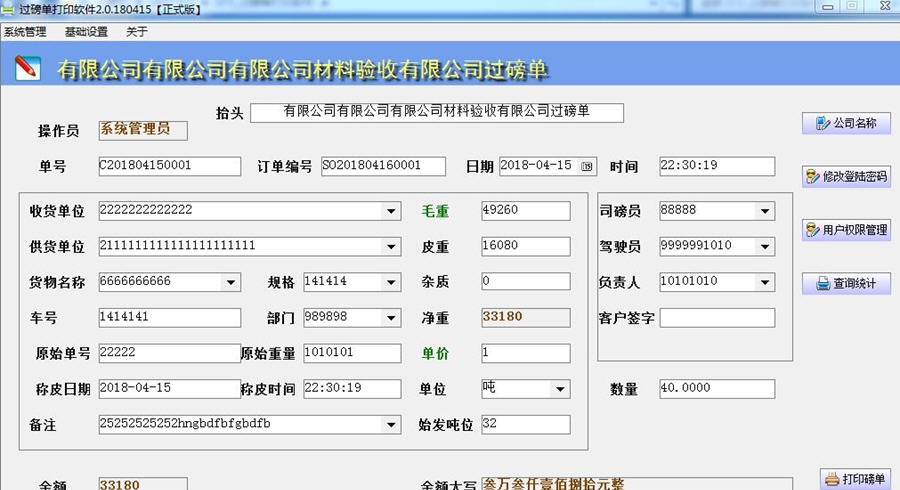Click the 收货单位 label
The width and height of the screenshot is (900, 490).
click(x=57, y=212)
